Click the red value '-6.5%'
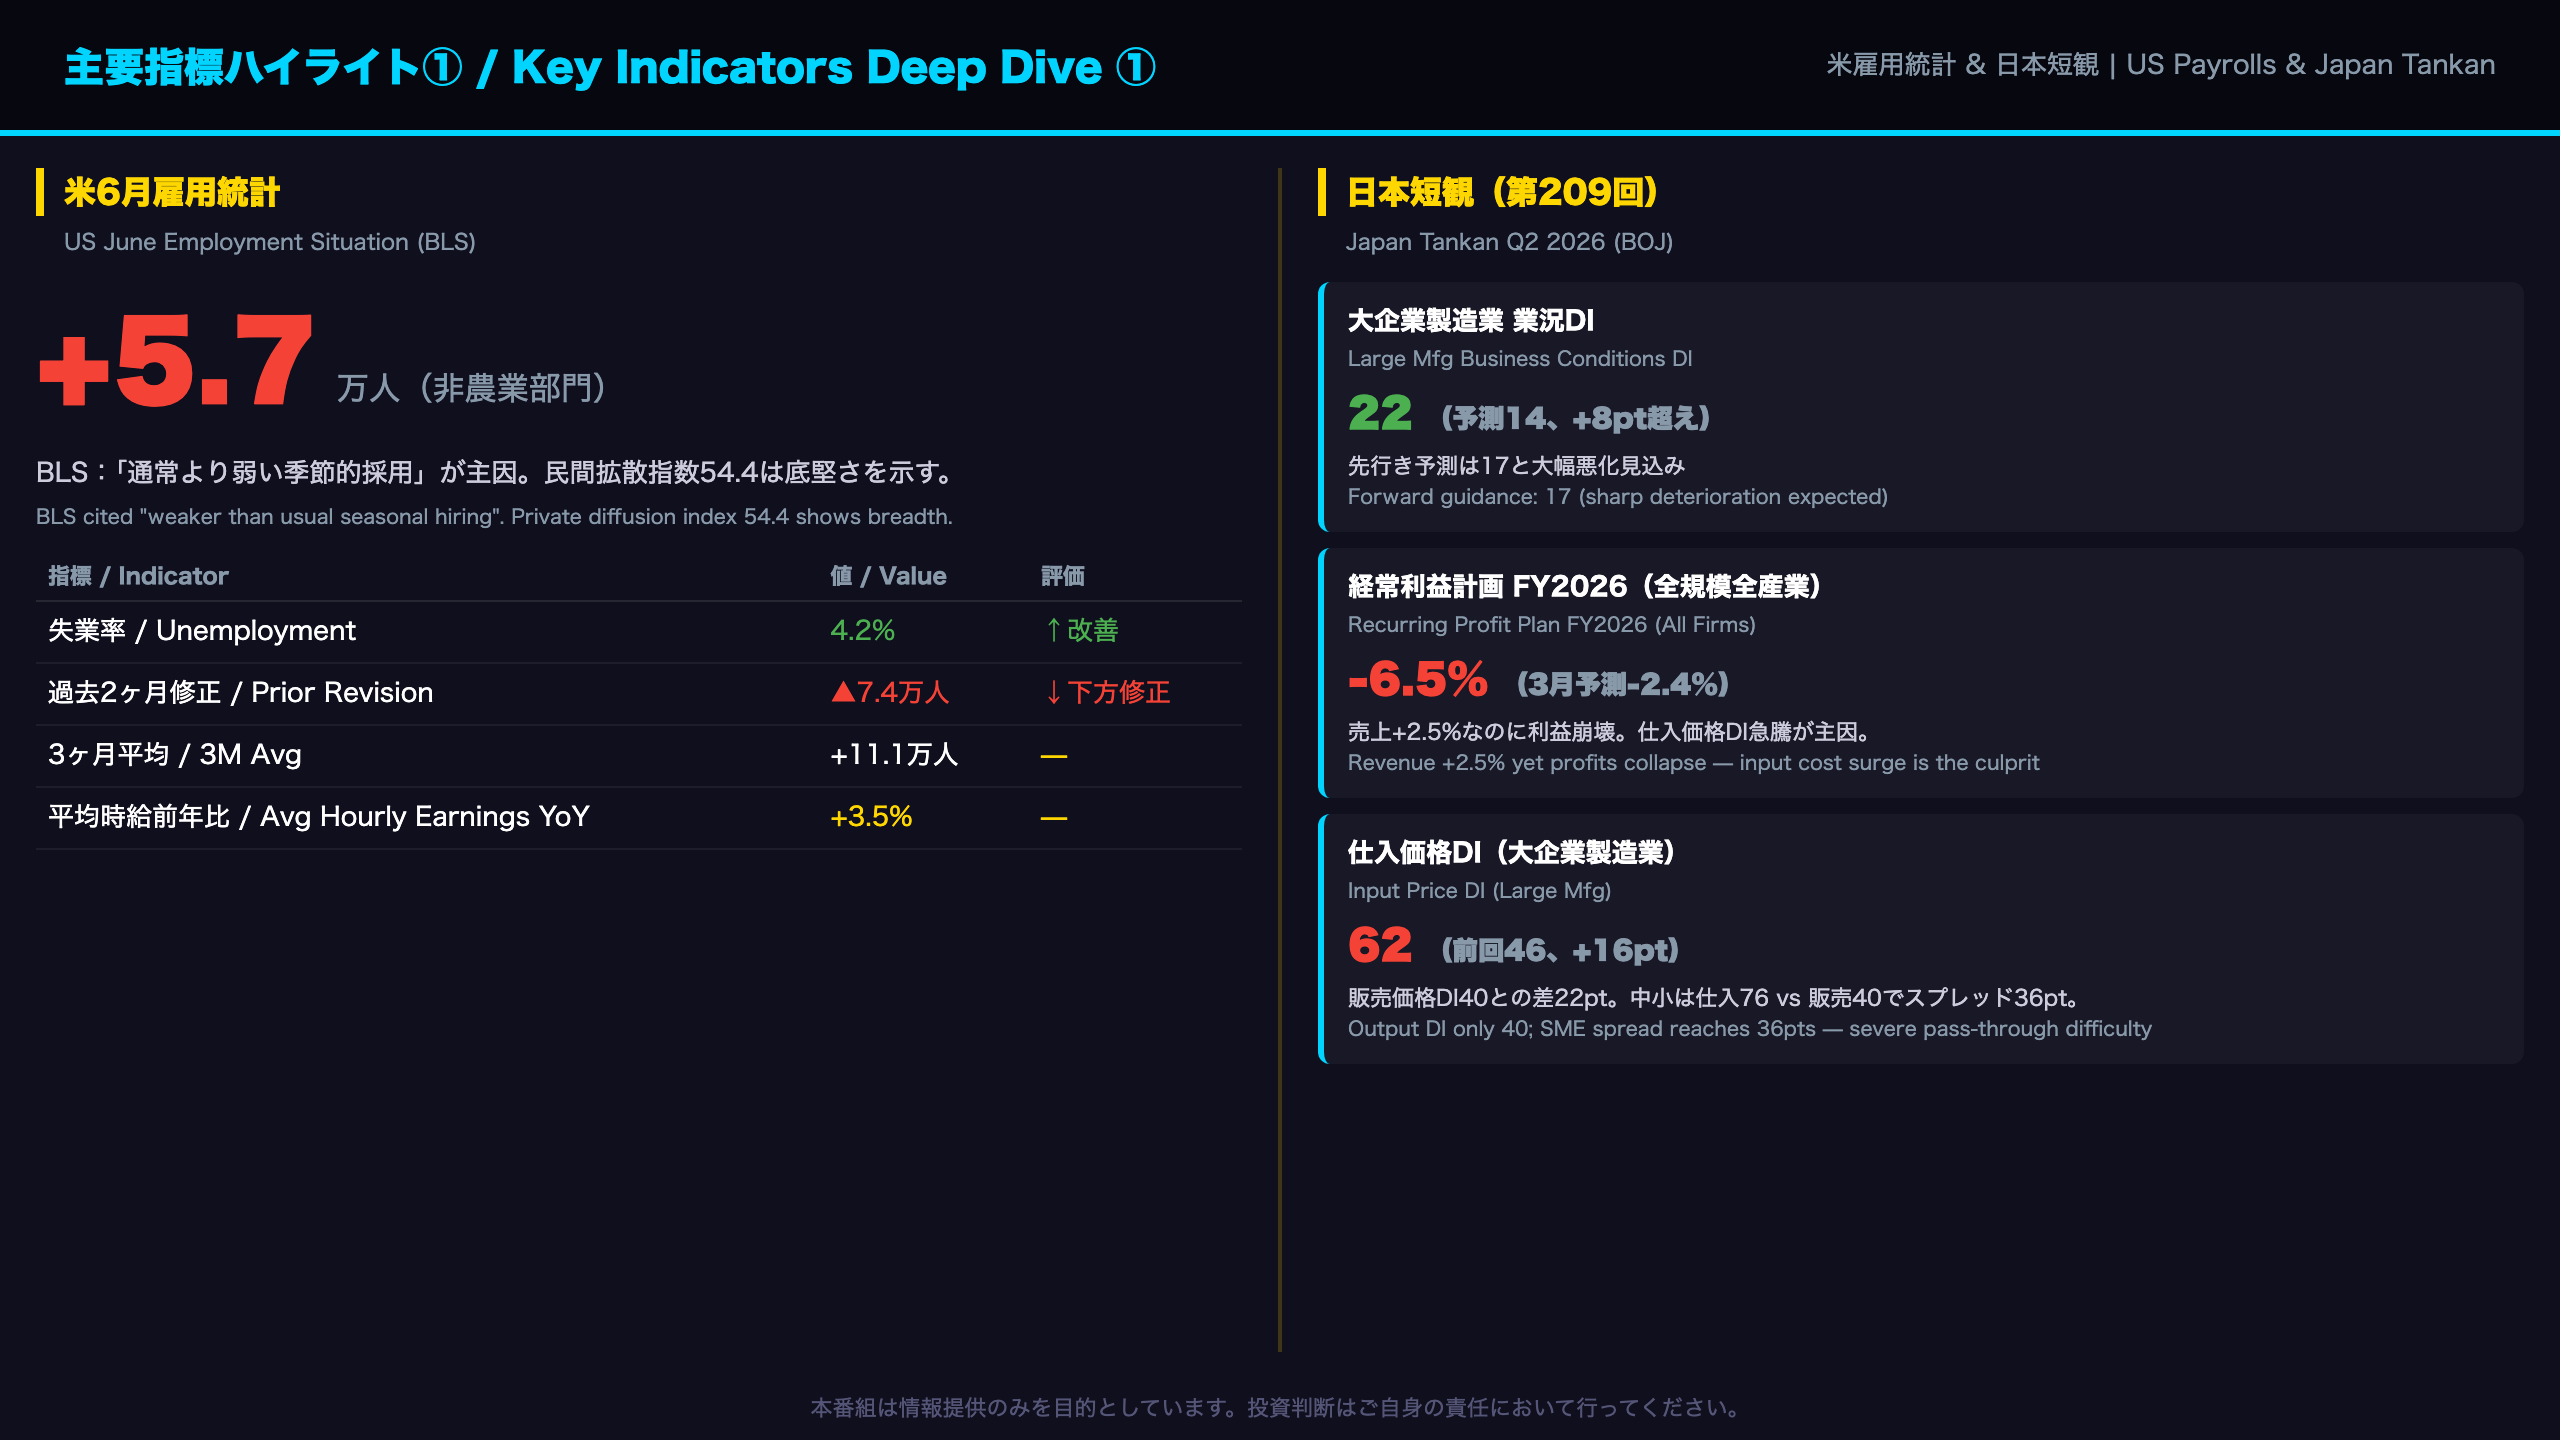Screen dimensions: 2560x1440 point(1418,680)
